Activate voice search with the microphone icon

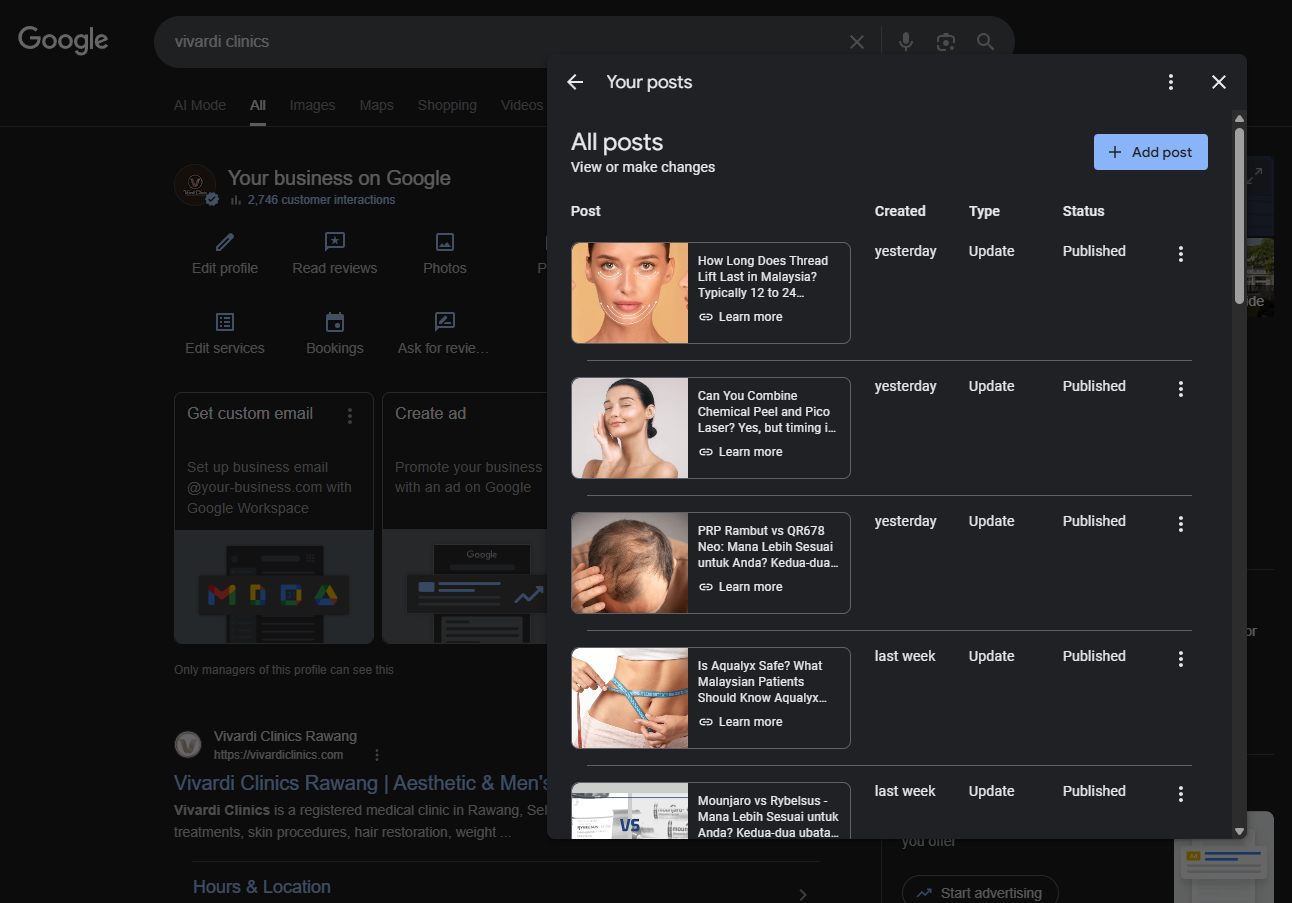tap(905, 41)
